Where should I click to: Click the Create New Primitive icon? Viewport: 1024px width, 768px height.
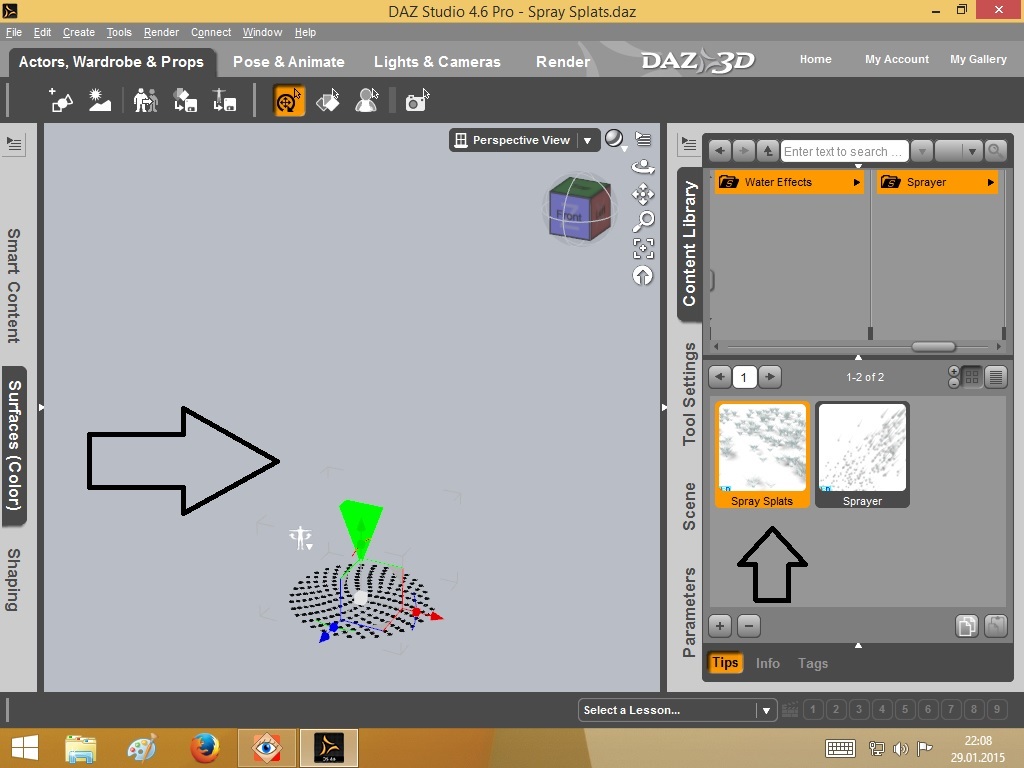coord(61,101)
